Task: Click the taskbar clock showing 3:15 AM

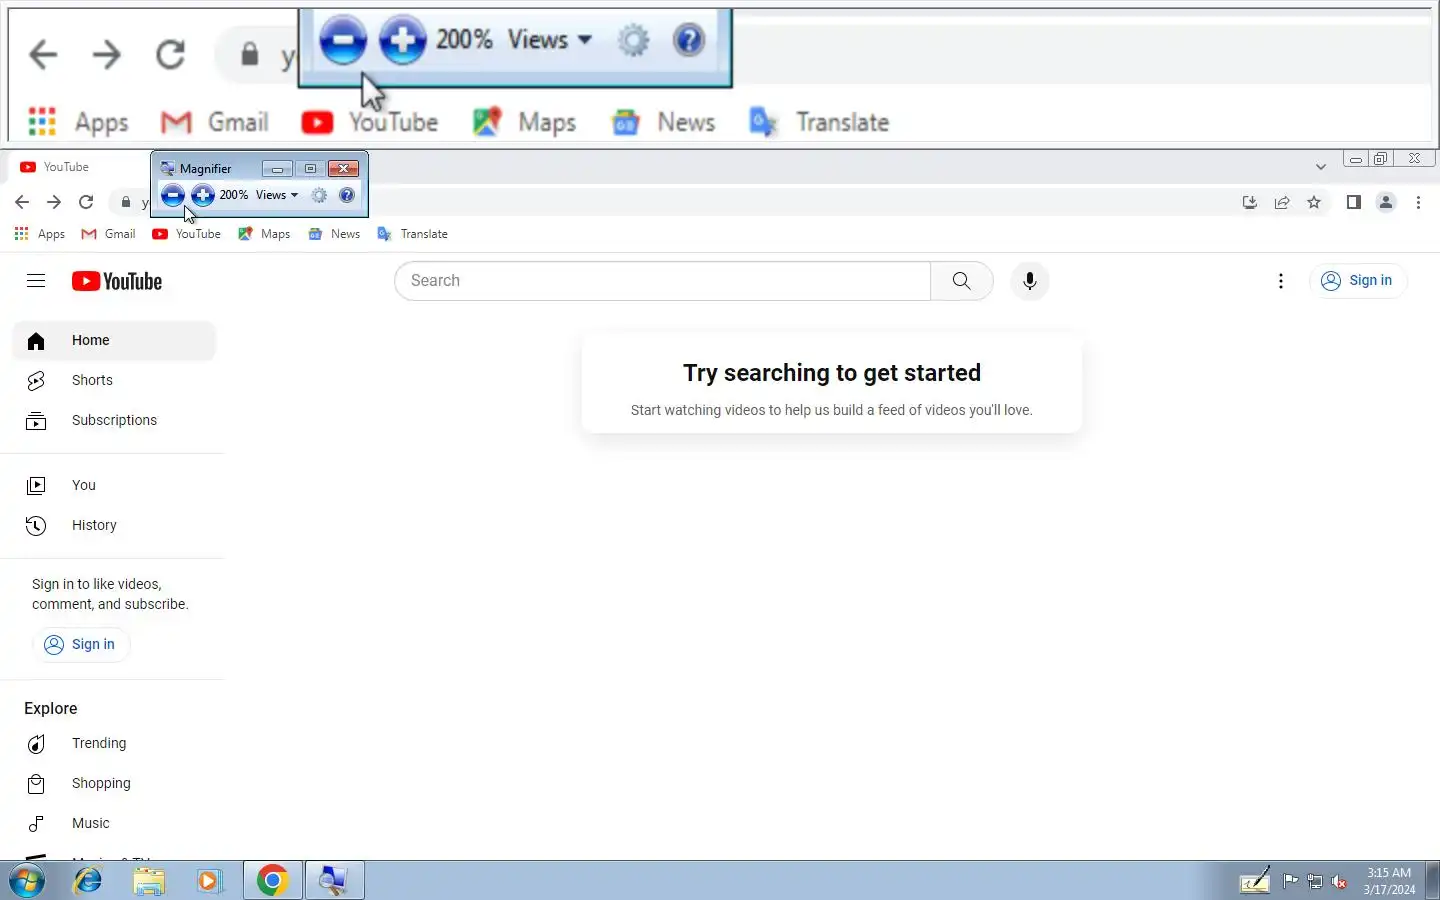Action: point(1389,881)
